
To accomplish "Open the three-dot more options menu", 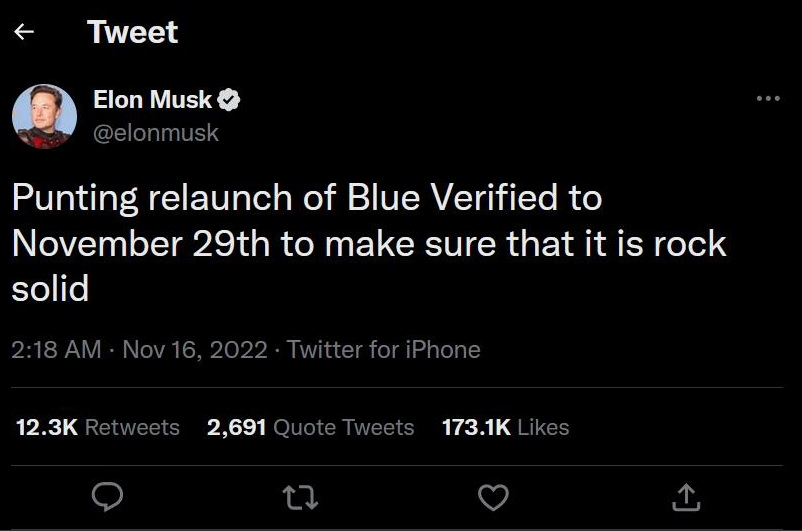I will pos(767,98).
